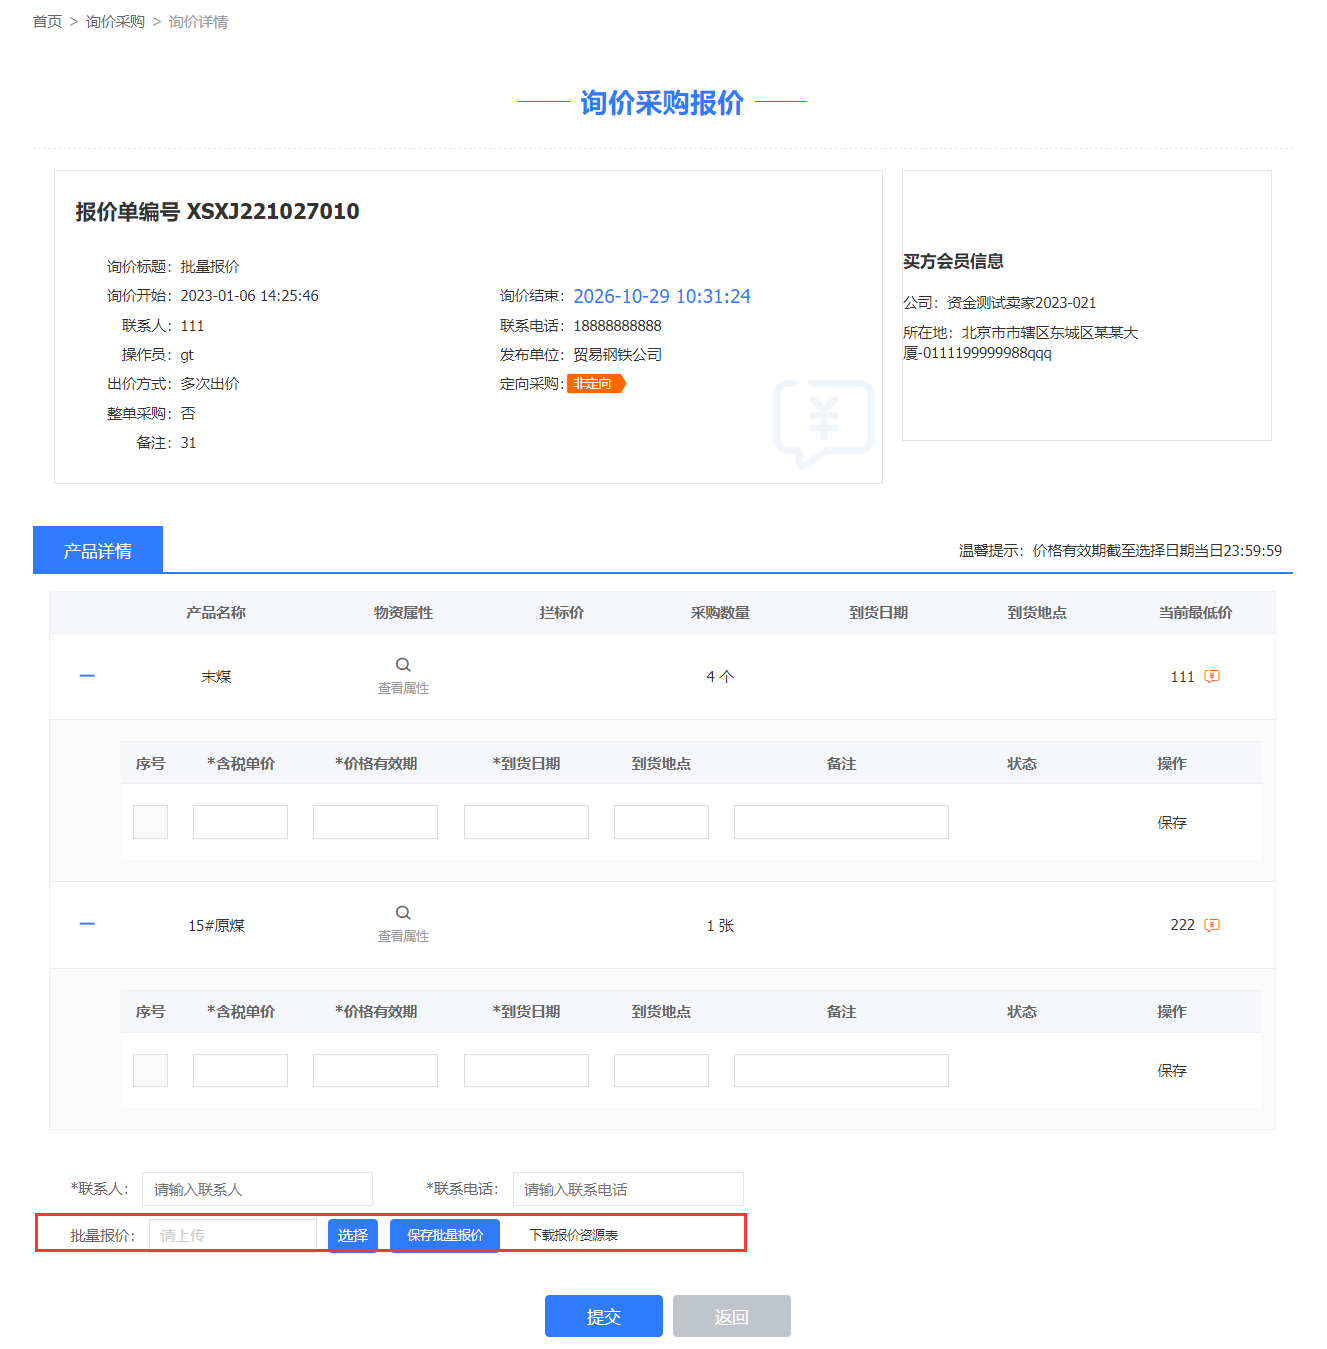This screenshot has width=1327, height=1349.
Task: Click the magnifier icon in 15#原煤 row
Action: 403,913
